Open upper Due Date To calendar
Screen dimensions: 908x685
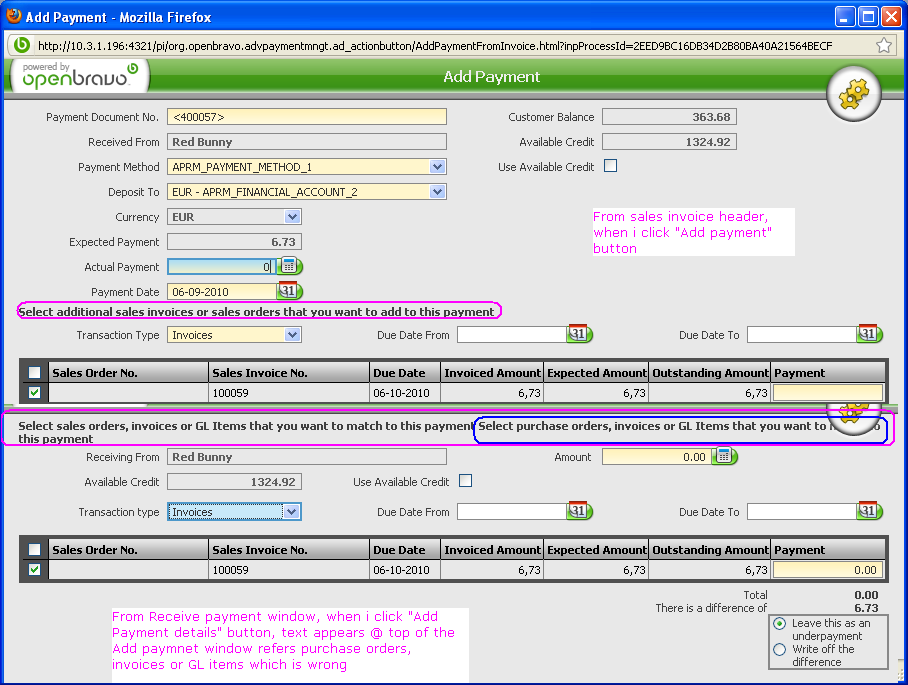[869, 334]
